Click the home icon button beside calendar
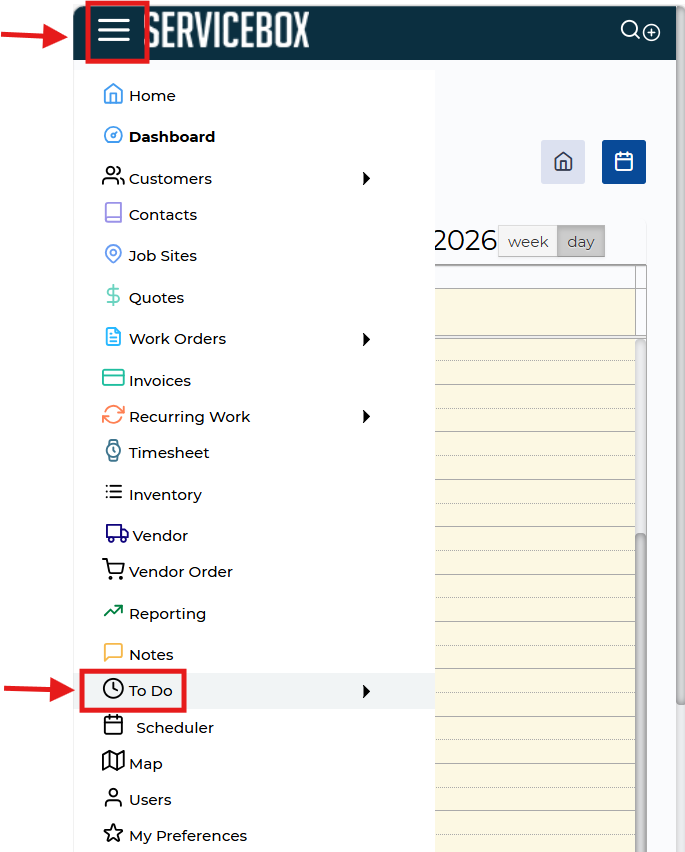 563,162
